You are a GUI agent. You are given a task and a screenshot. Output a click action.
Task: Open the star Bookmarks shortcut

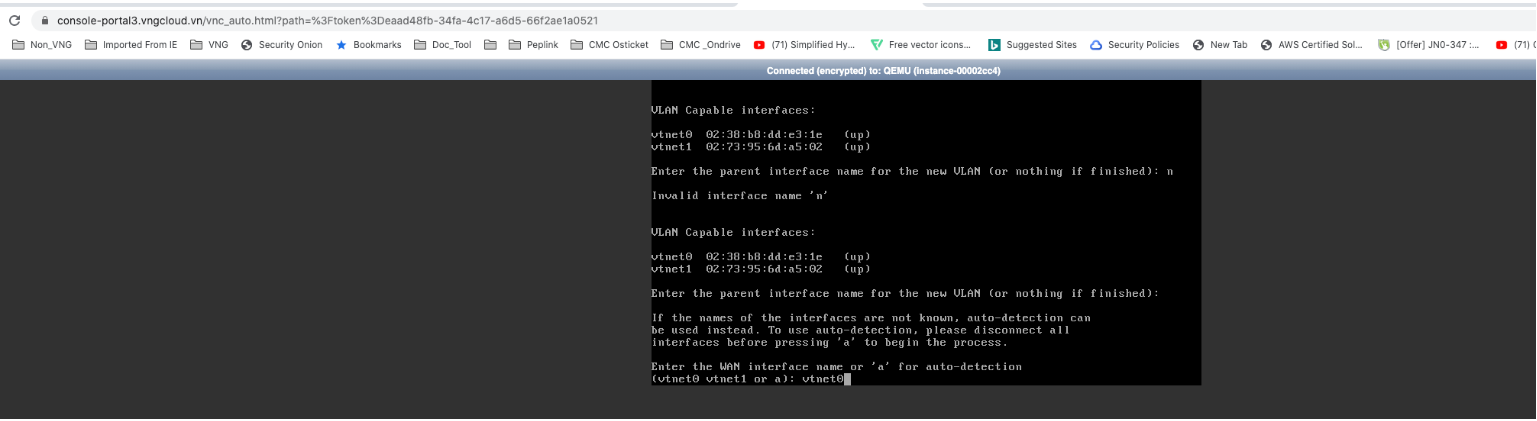[369, 45]
